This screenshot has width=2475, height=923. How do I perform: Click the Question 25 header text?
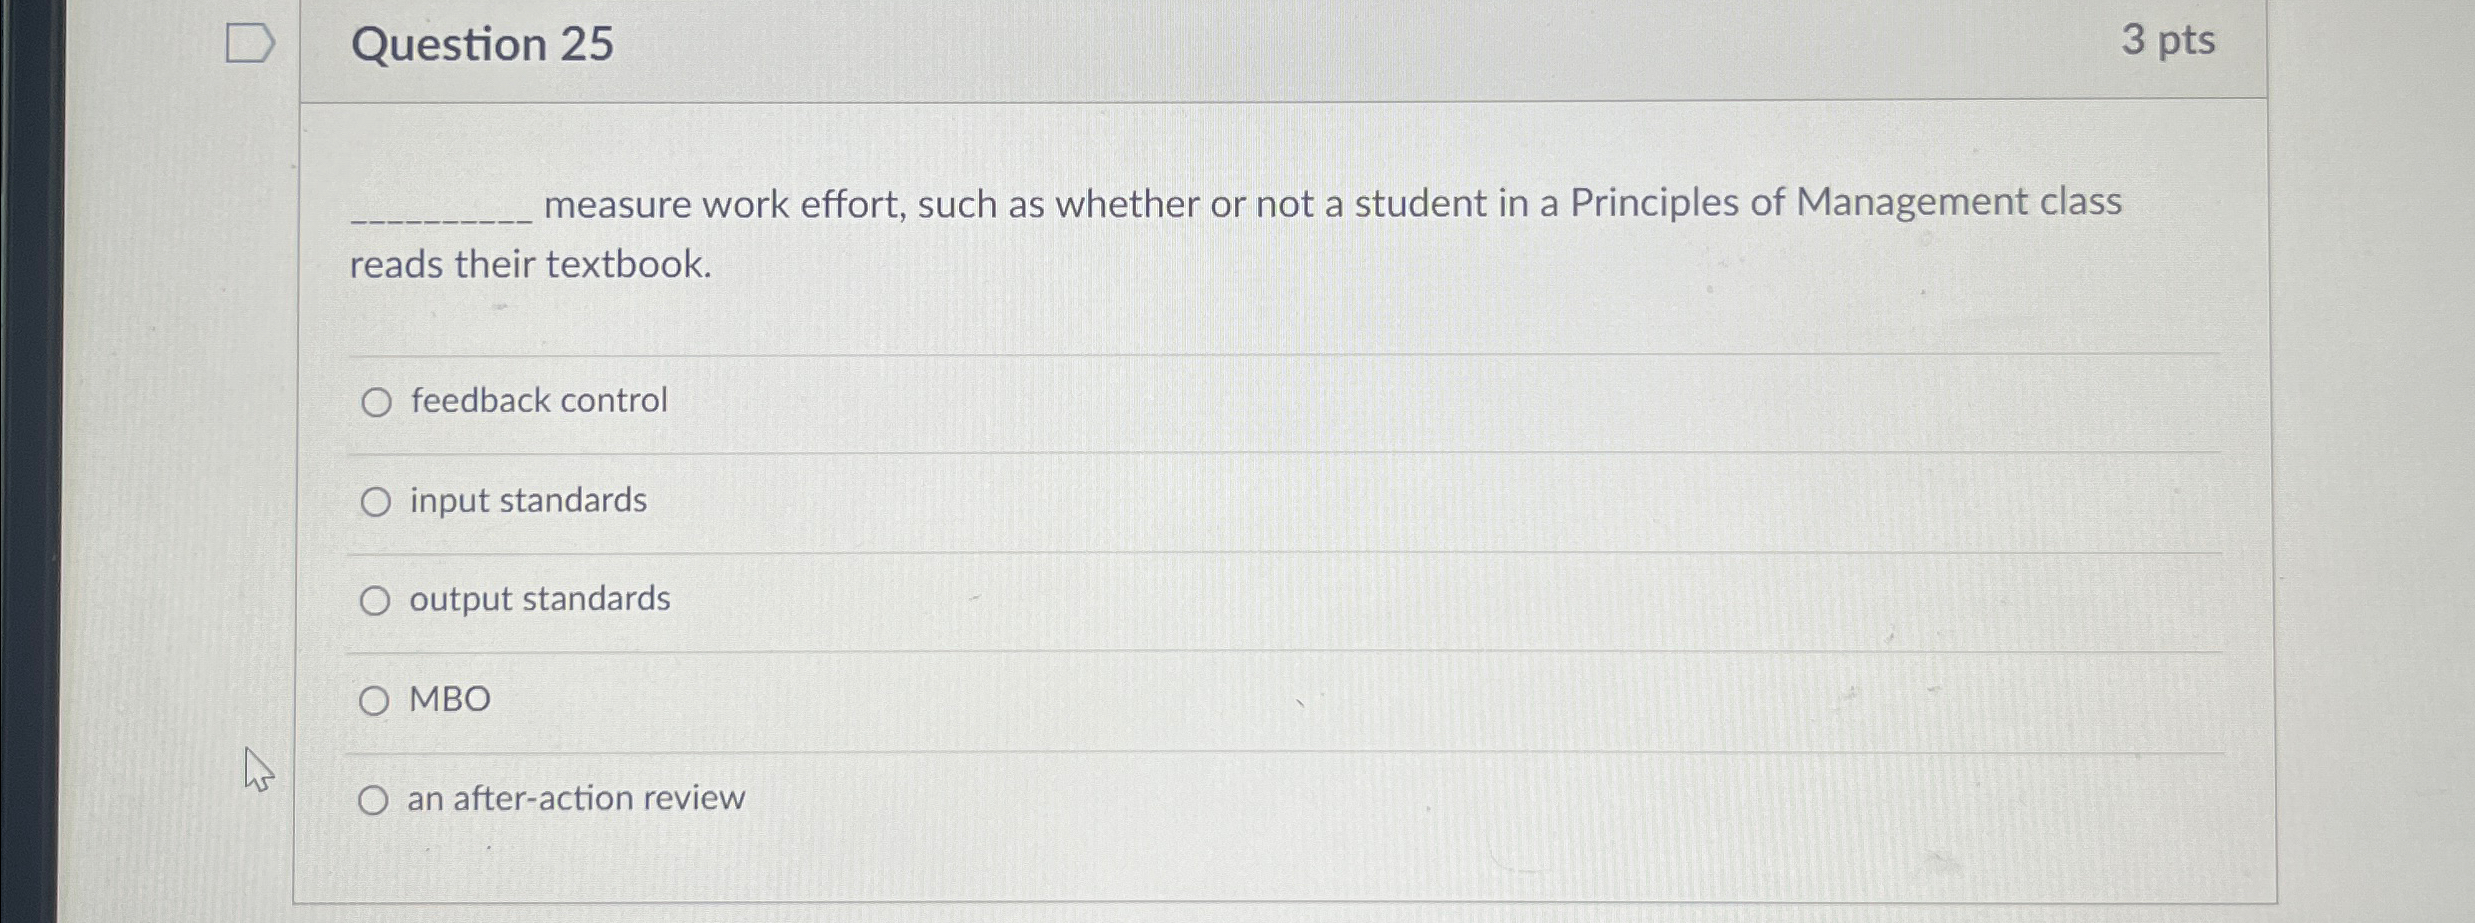[476, 44]
